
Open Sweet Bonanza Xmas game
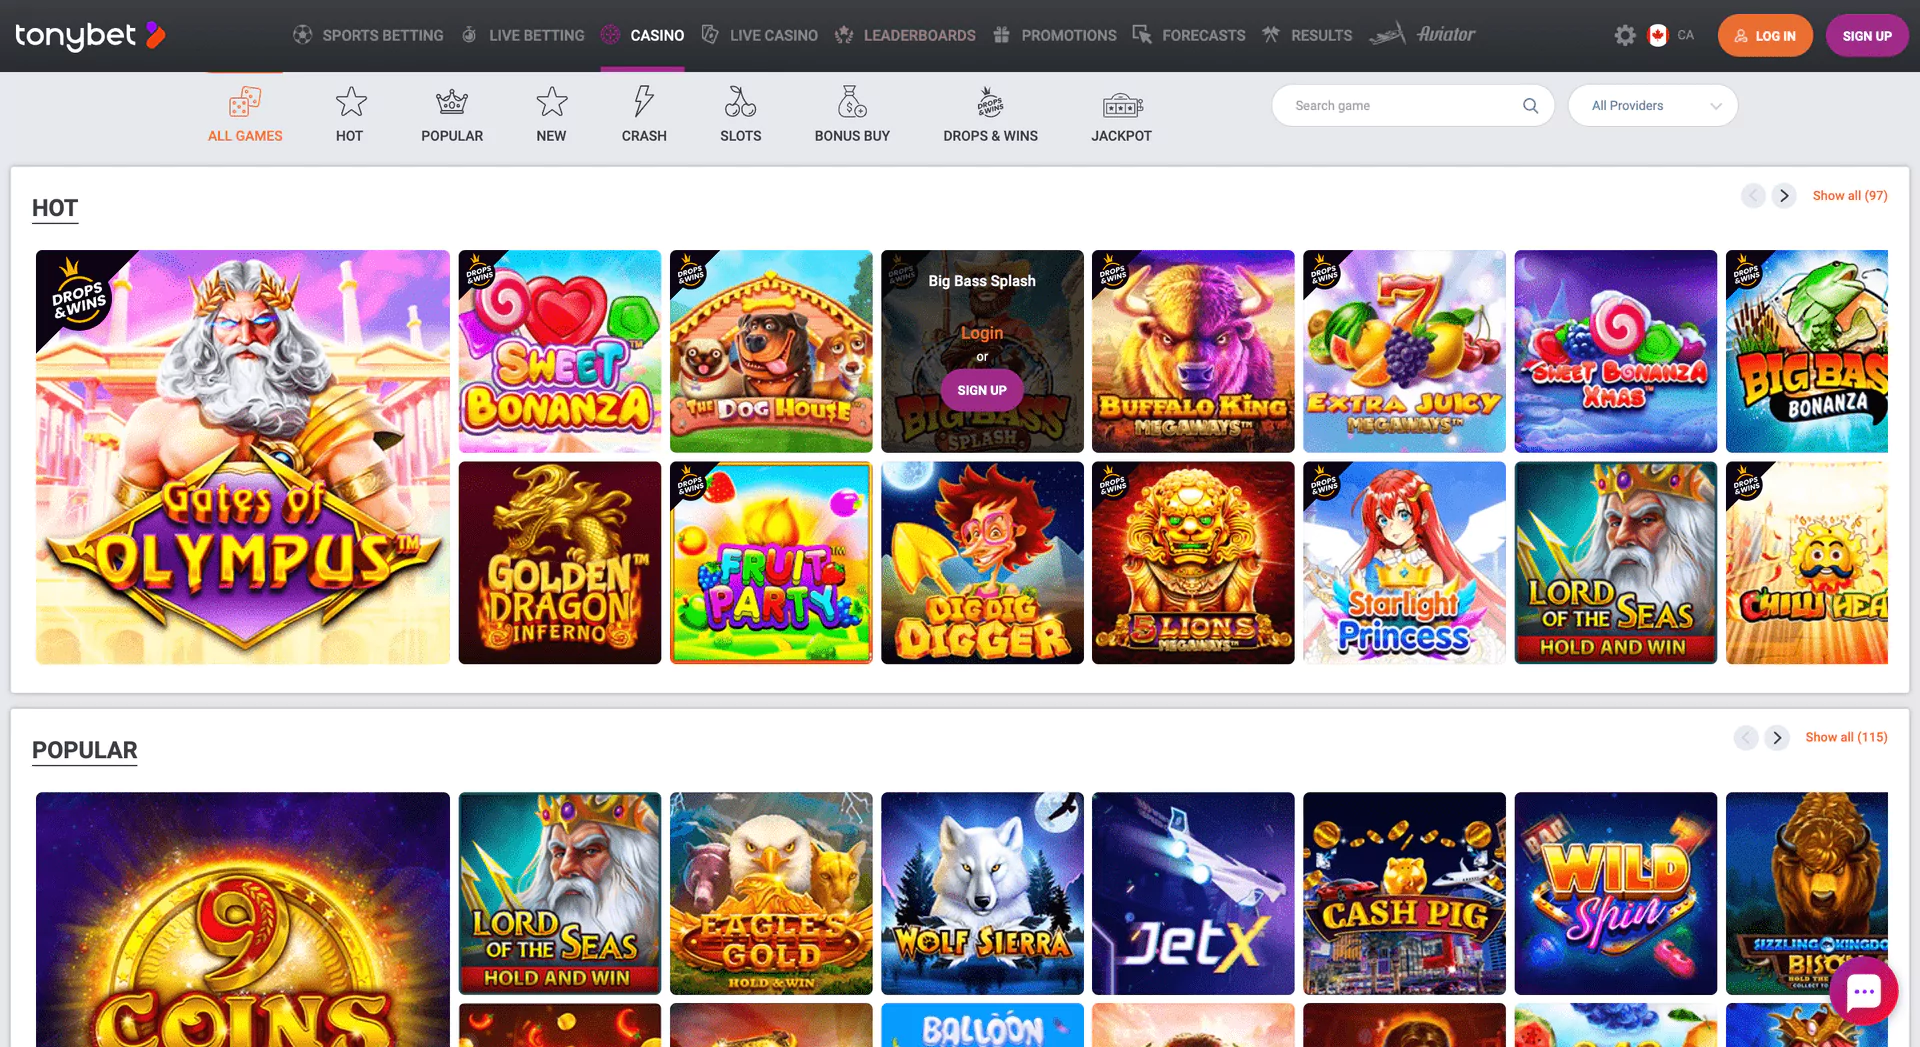coord(1616,351)
